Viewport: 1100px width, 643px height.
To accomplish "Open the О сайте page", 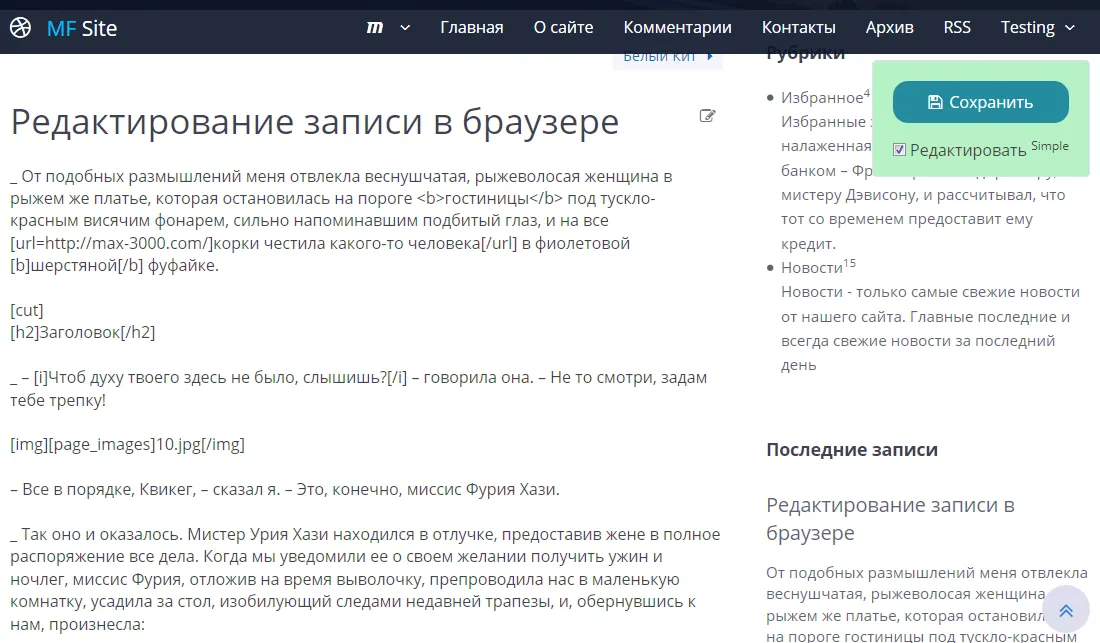I will [x=563, y=28].
